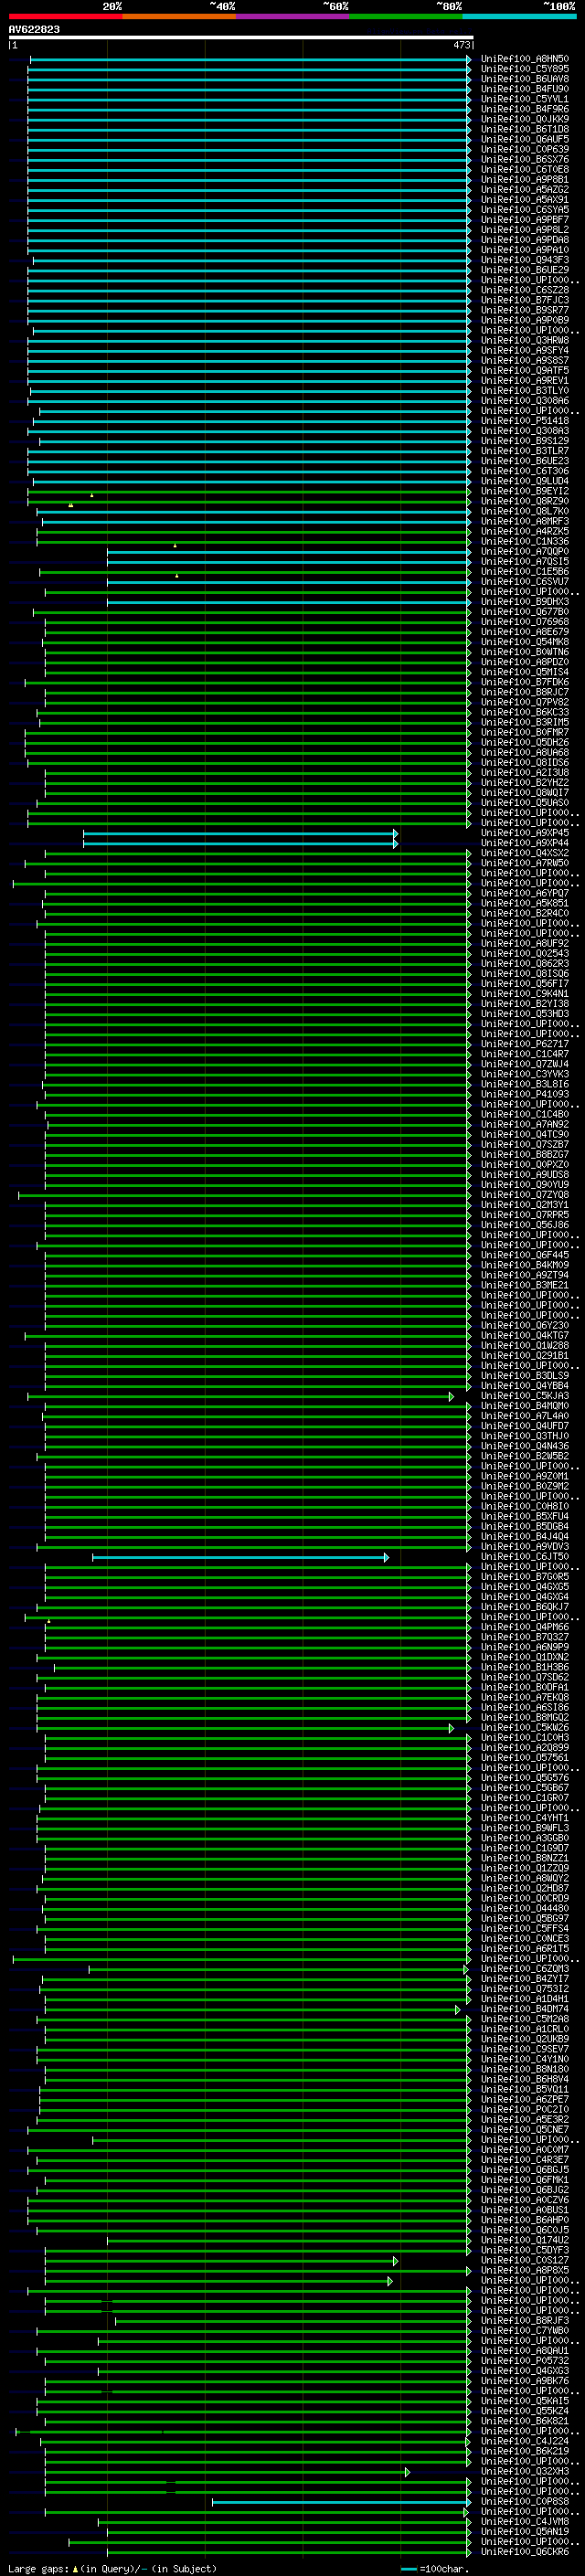Select hit label UniRef100_B9S129
Image resolution: width=585 pixels, height=2576 pixels.
524,441
